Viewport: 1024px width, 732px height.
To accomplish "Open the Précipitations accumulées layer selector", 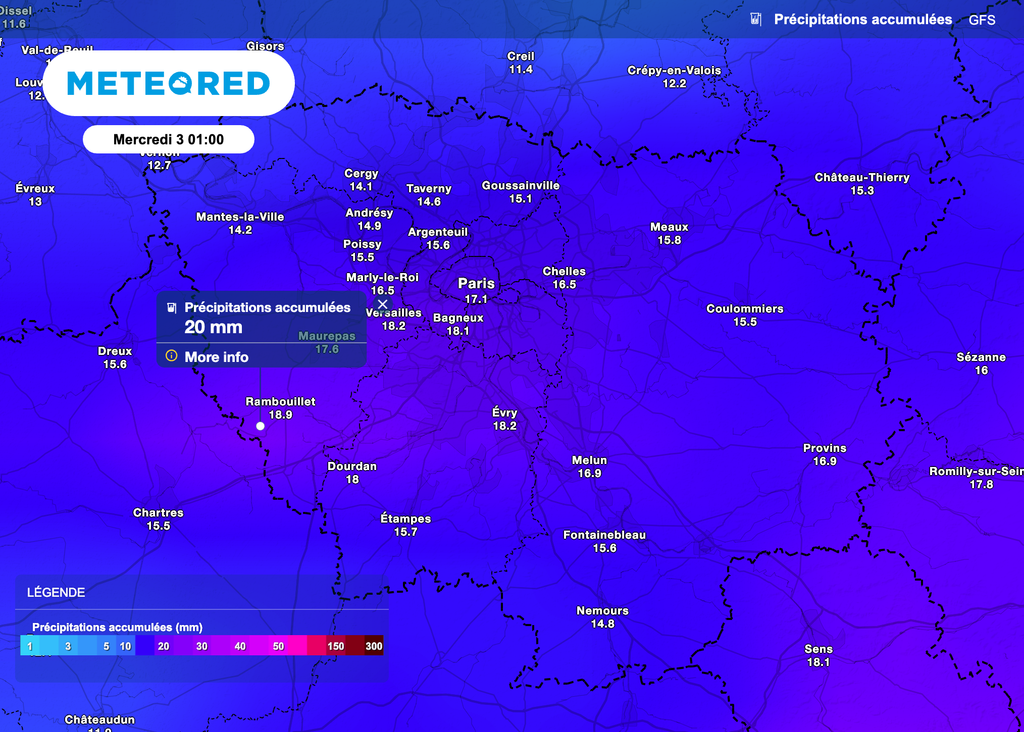I will pos(862,19).
